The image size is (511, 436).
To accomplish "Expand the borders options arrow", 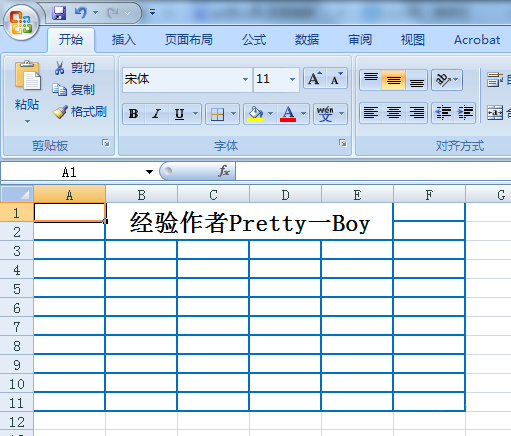I will click(x=234, y=114).
